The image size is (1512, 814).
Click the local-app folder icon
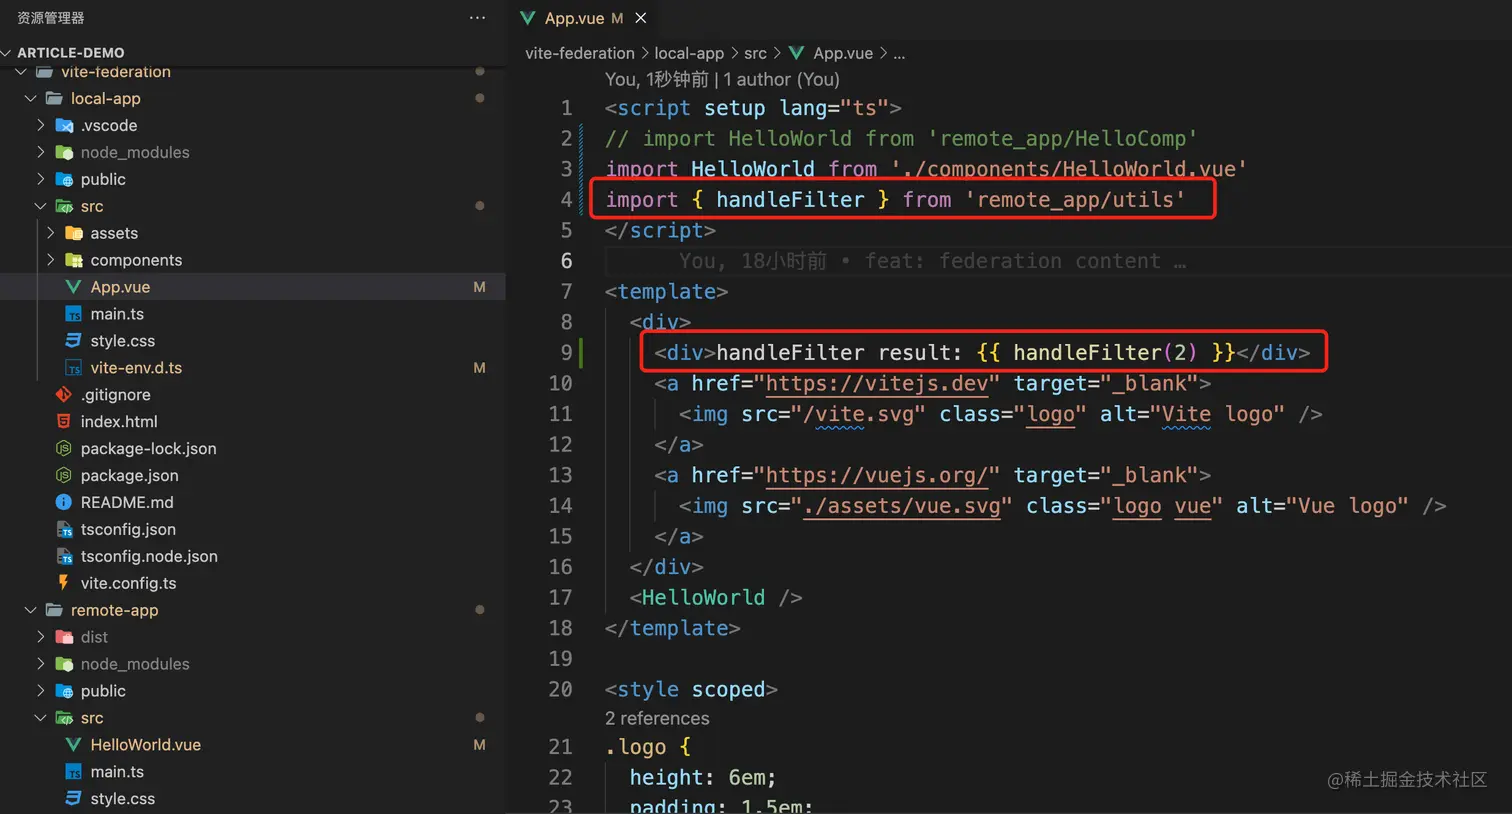click(x=54, y=98)
